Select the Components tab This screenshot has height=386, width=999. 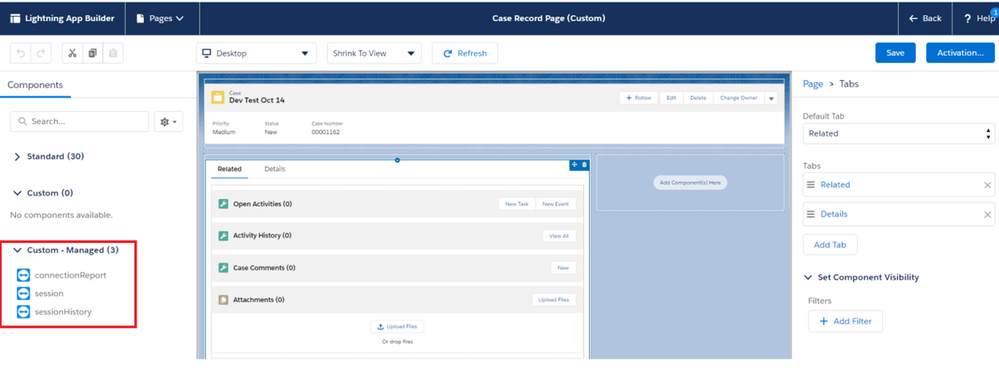click(35, 85)
